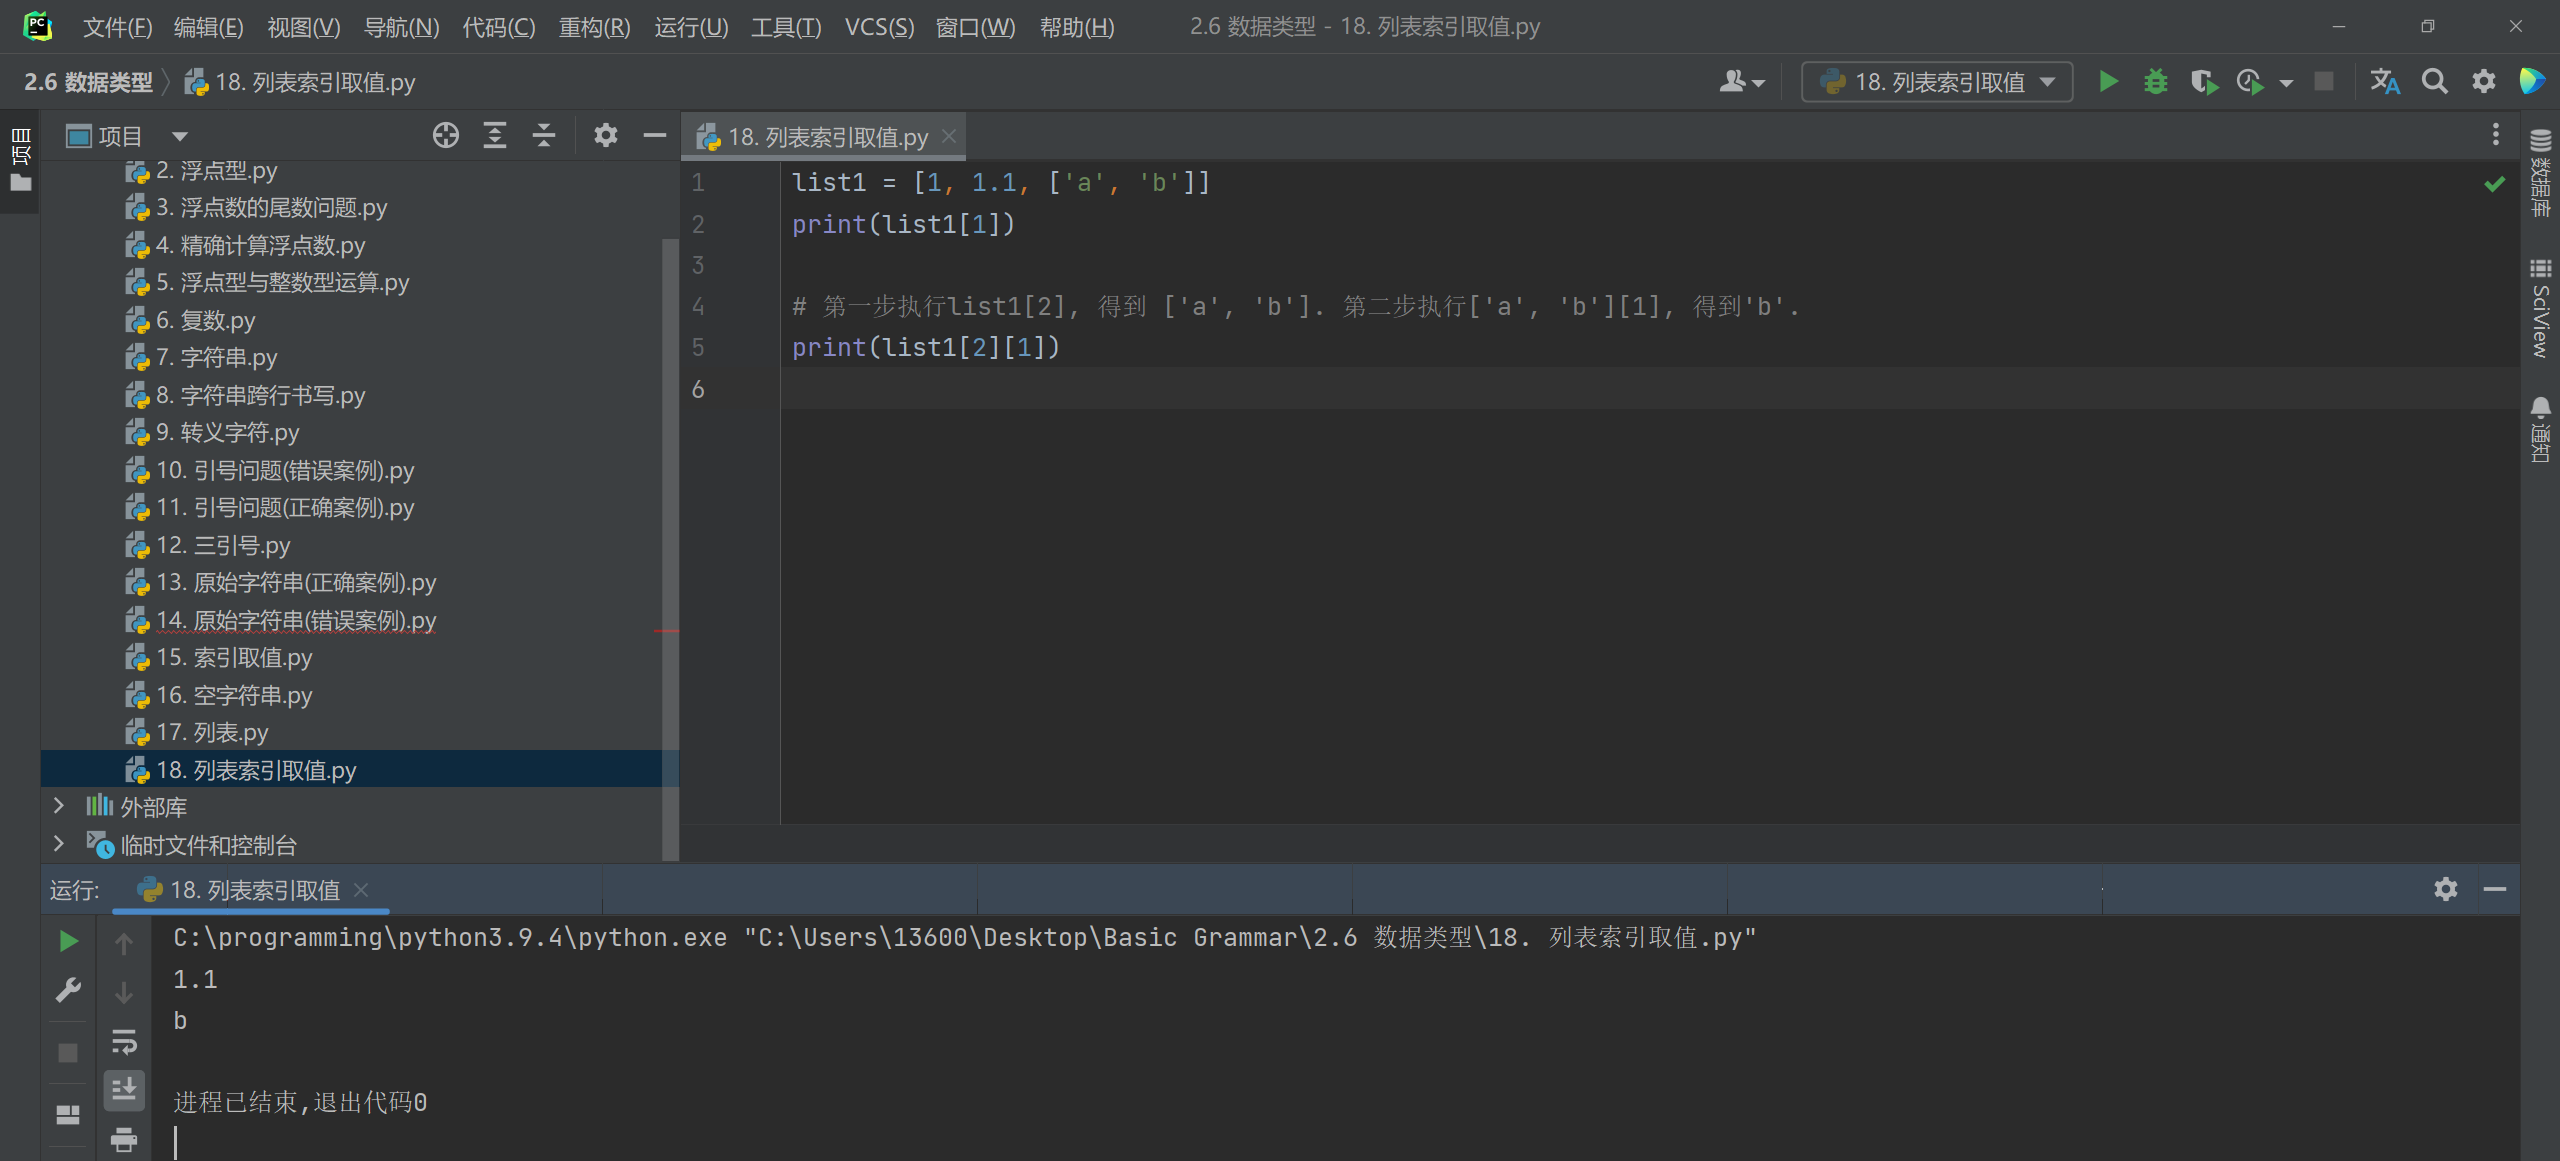Open run configuration dropdown '18. 列表索引取值'

[1937, 82]
